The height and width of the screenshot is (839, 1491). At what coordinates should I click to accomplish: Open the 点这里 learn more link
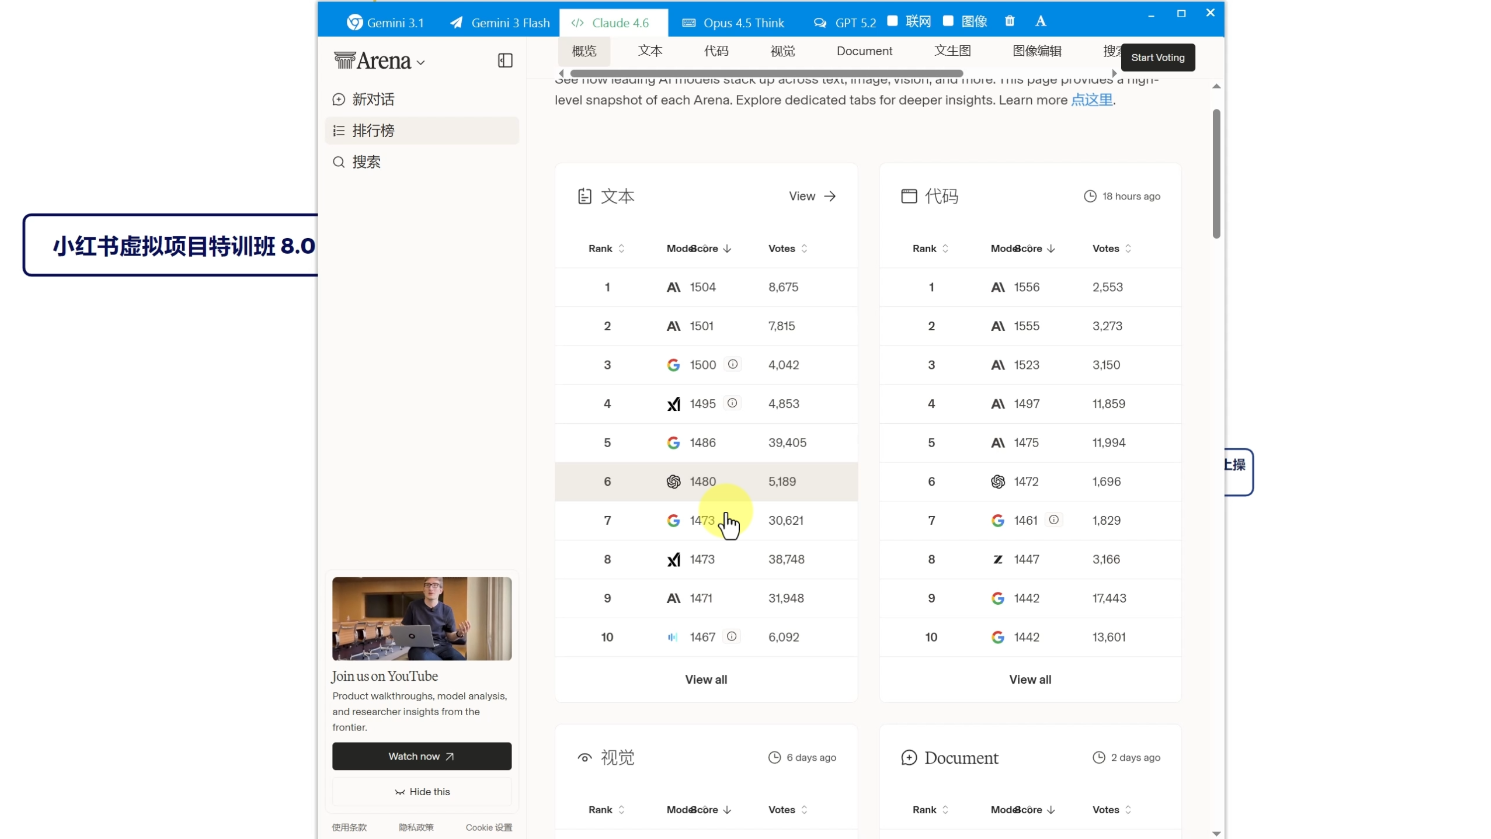click(1091, 99)
